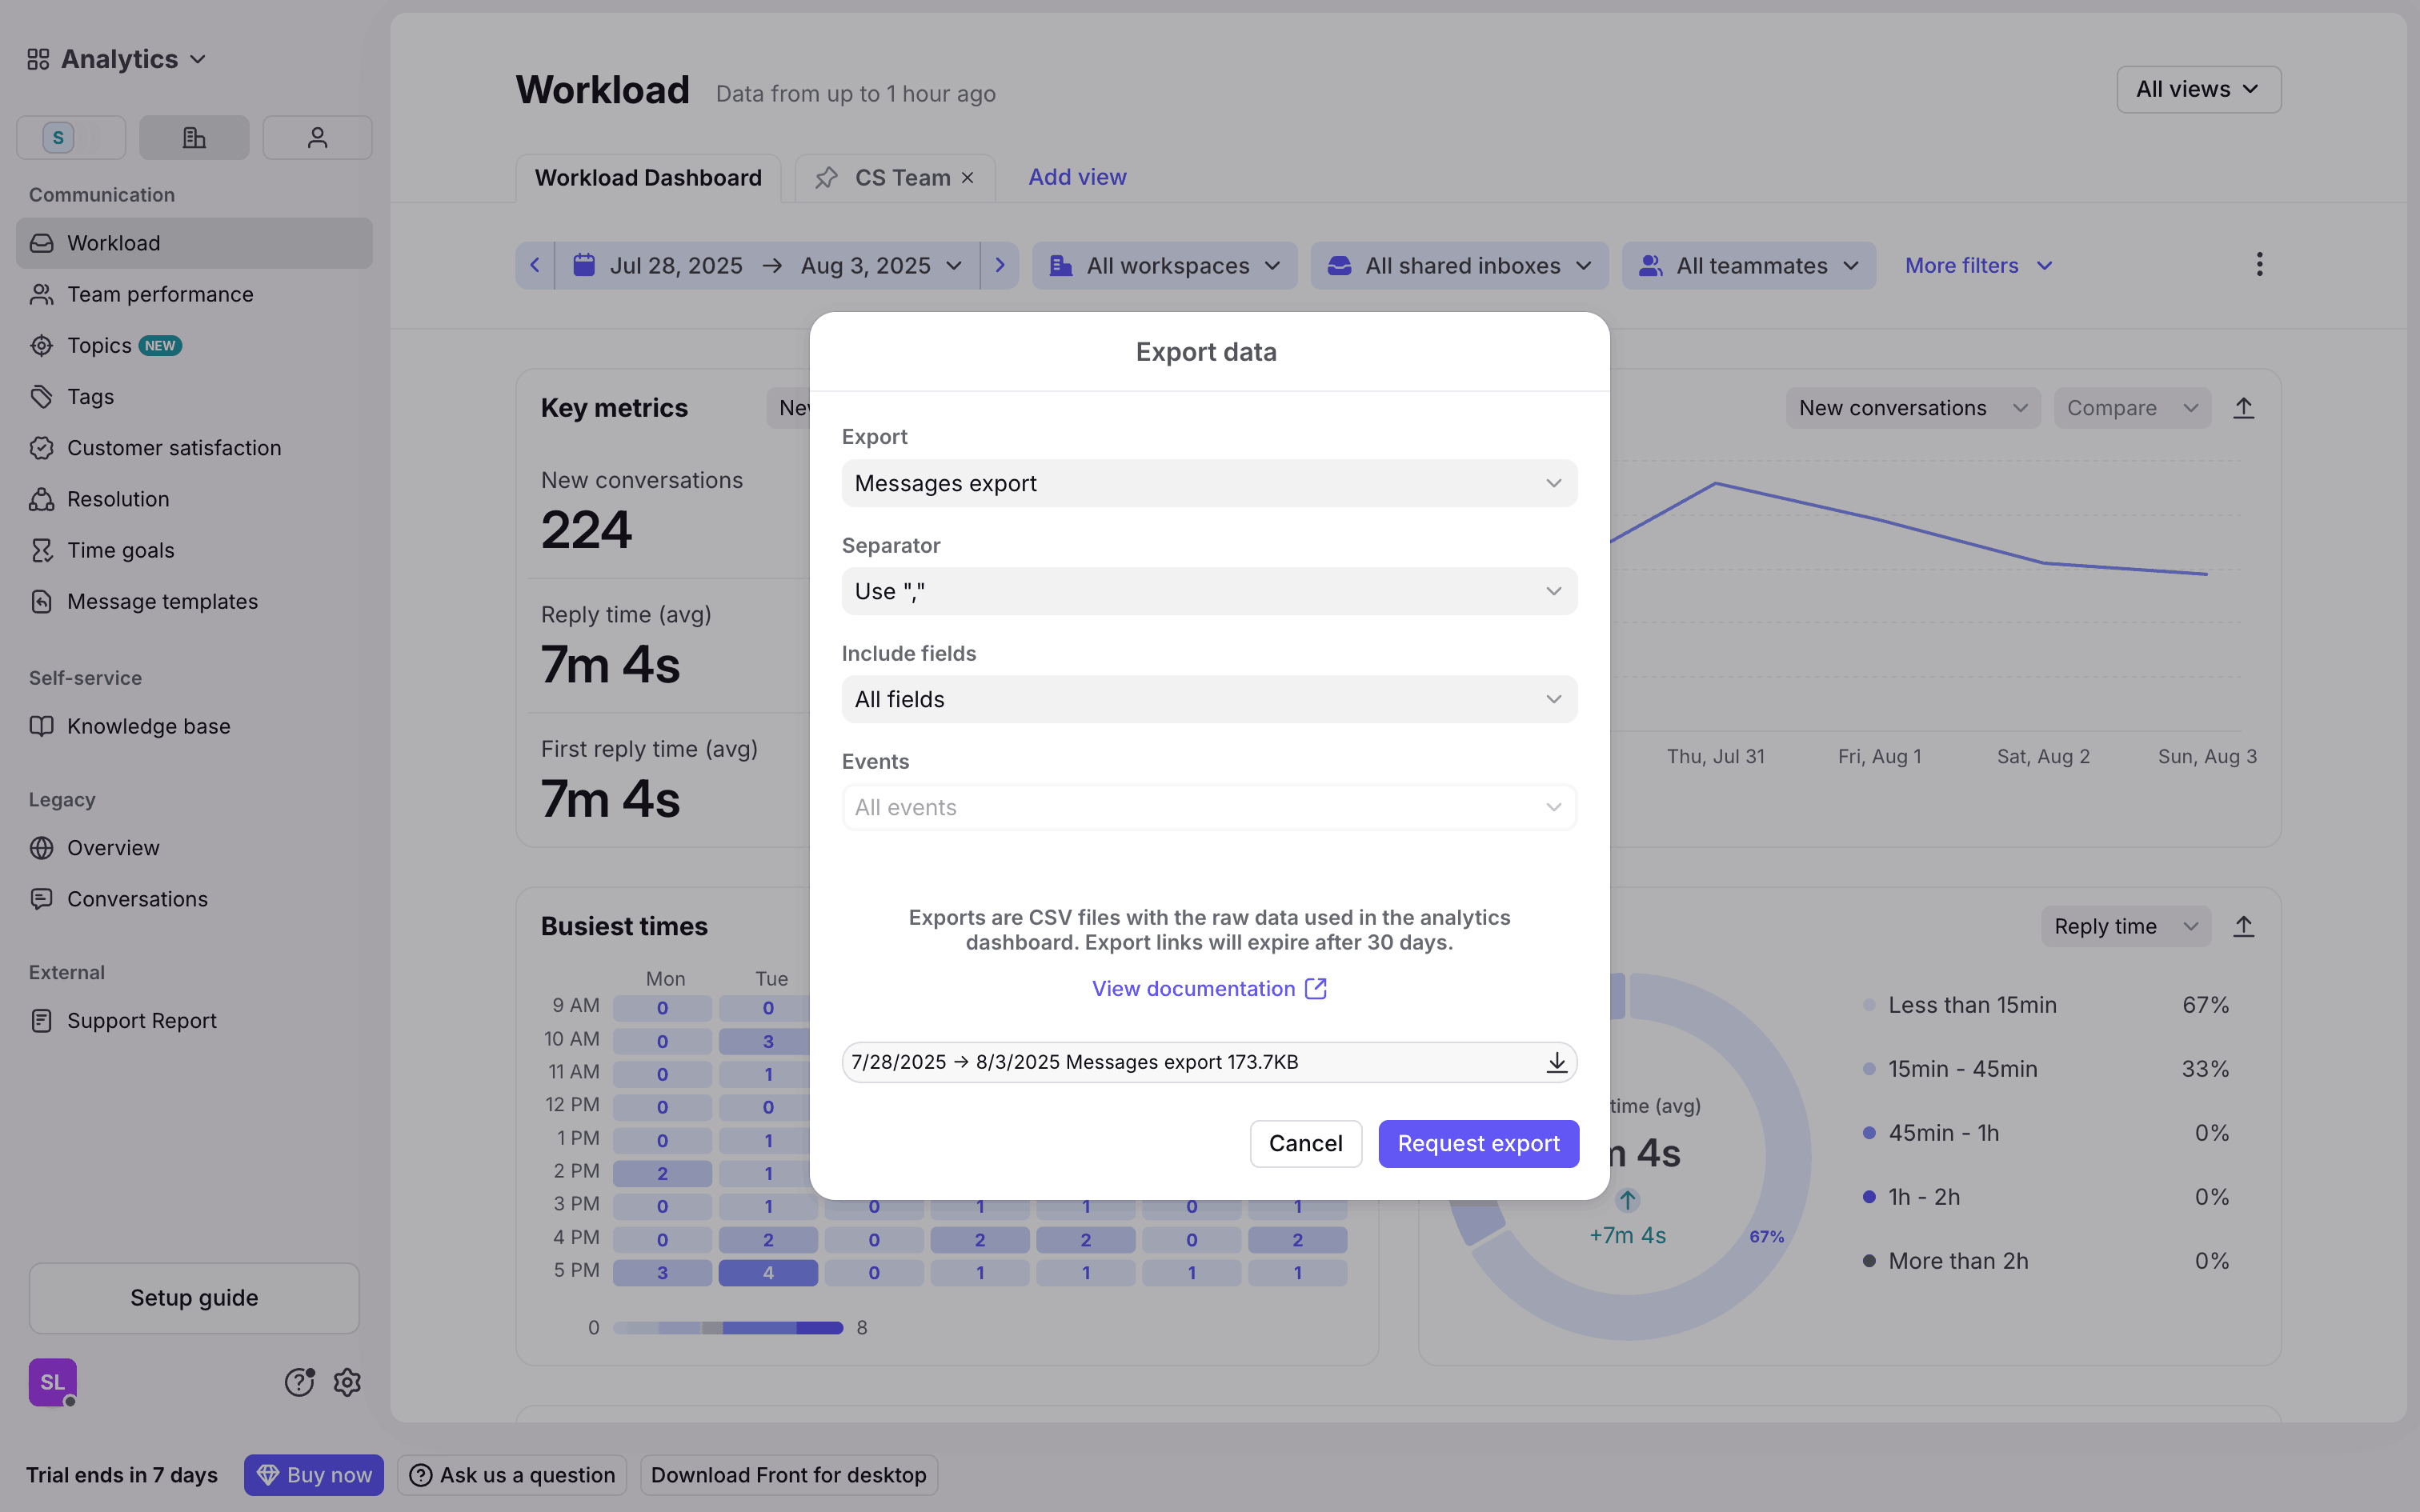2420x1512 pixels.
Task: Open the vertical three-dot options menu
Action: click(2259, 265)
